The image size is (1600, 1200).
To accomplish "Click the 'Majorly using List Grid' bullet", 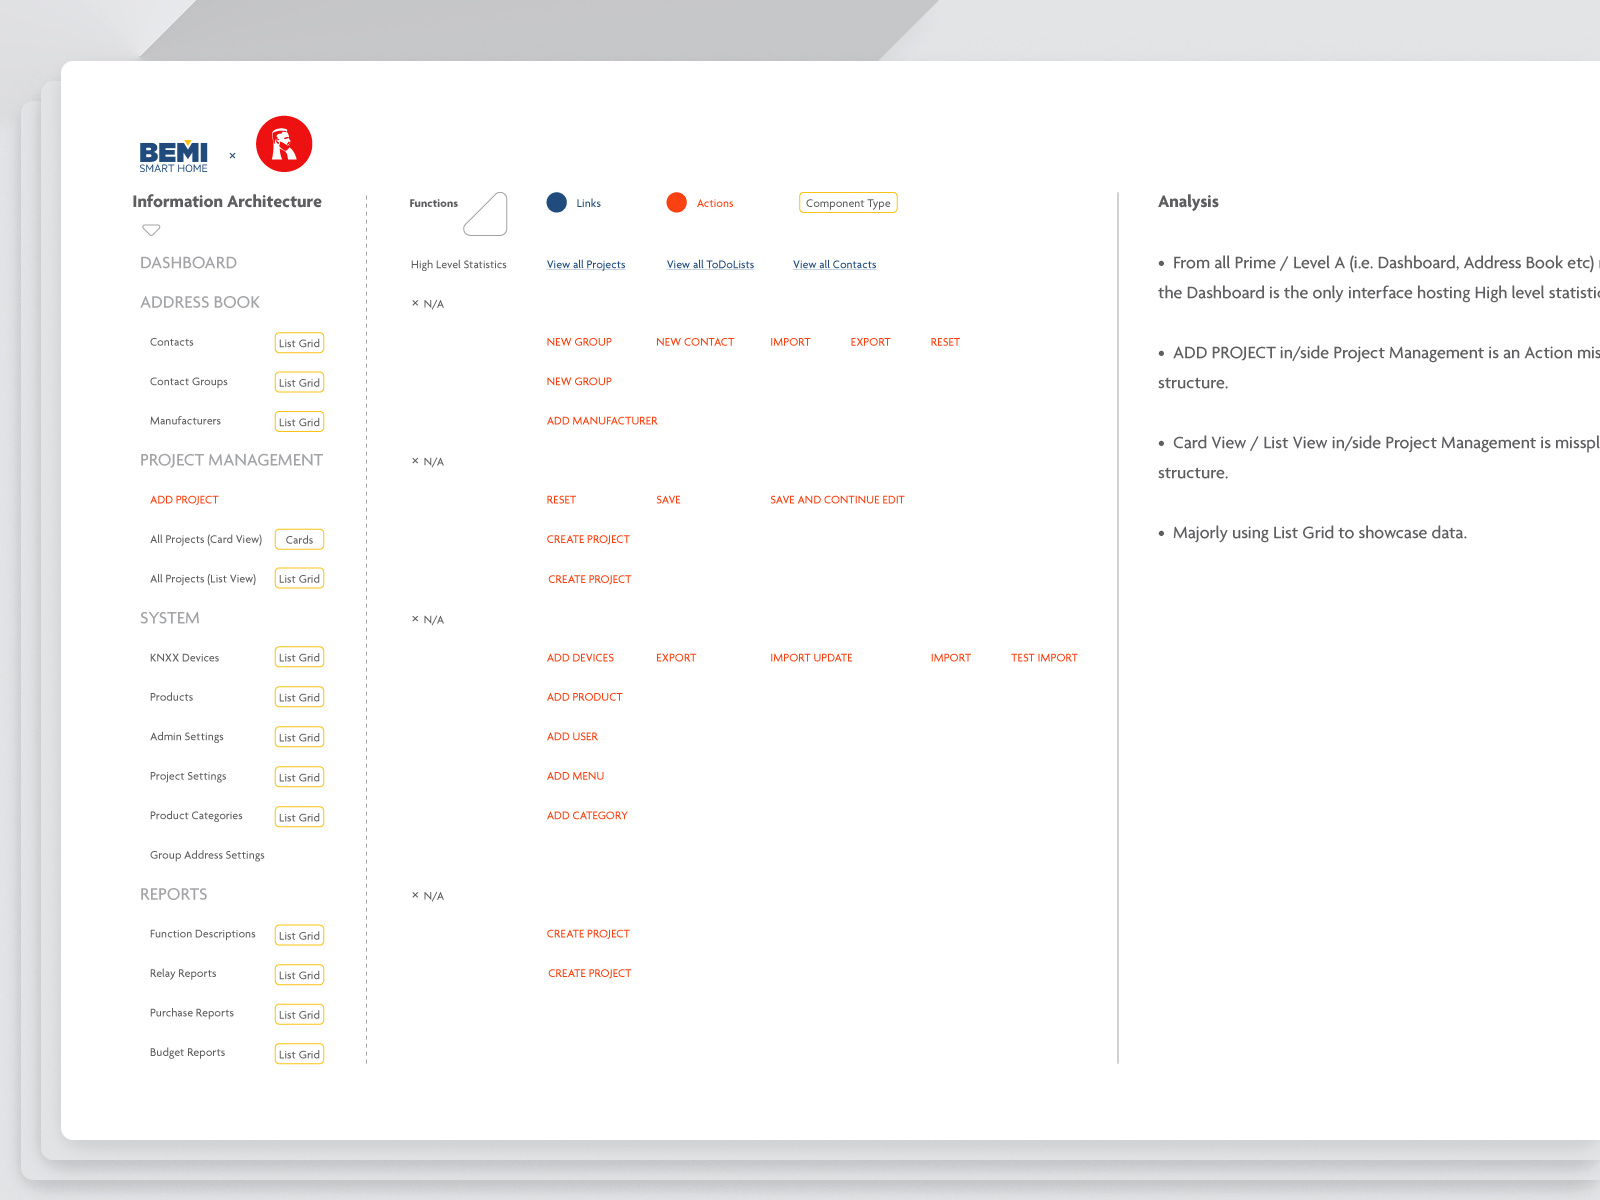I will 1313,533.
